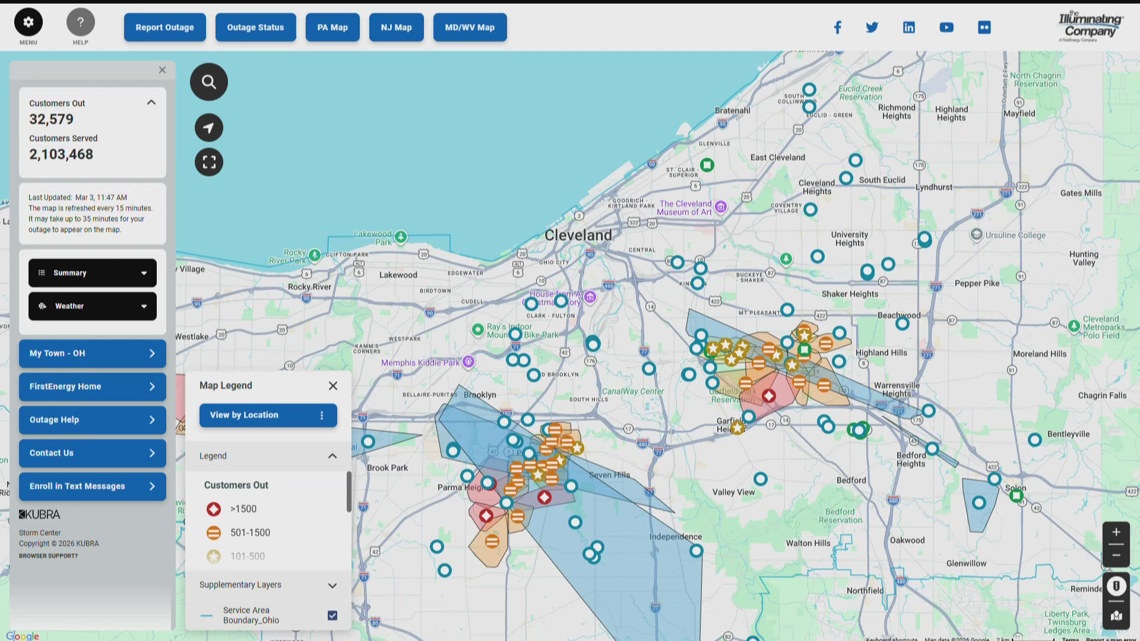1140x641 pixels.
Task: Click green outage marker near St. Clair Superior
Action: pos(707,165)
